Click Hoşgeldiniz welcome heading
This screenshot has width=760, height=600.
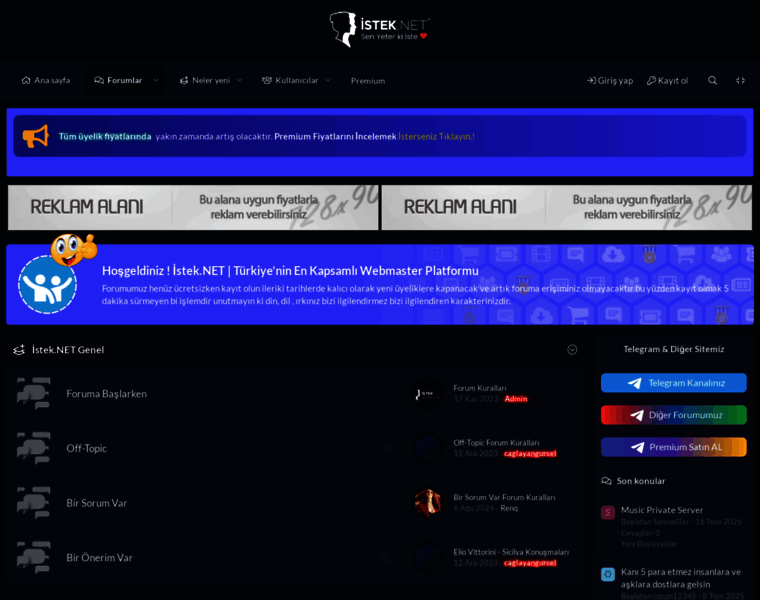[290, 271]
